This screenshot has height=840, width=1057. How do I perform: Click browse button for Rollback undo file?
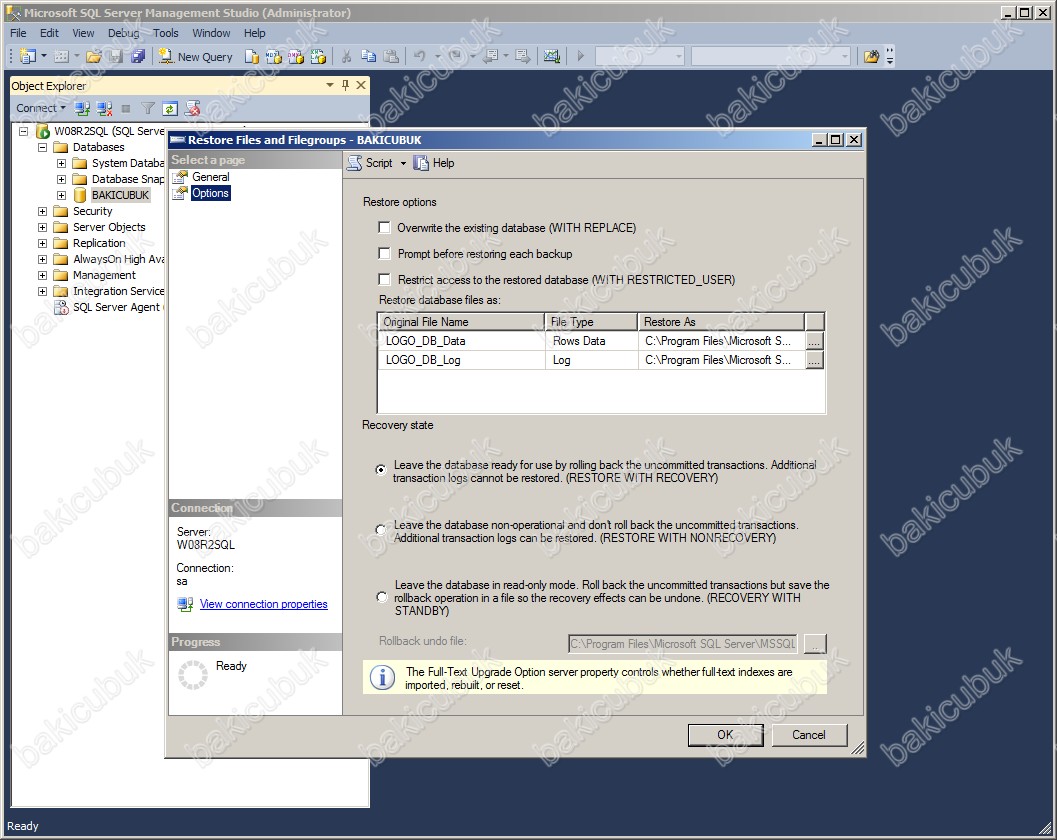pos(815,644)
